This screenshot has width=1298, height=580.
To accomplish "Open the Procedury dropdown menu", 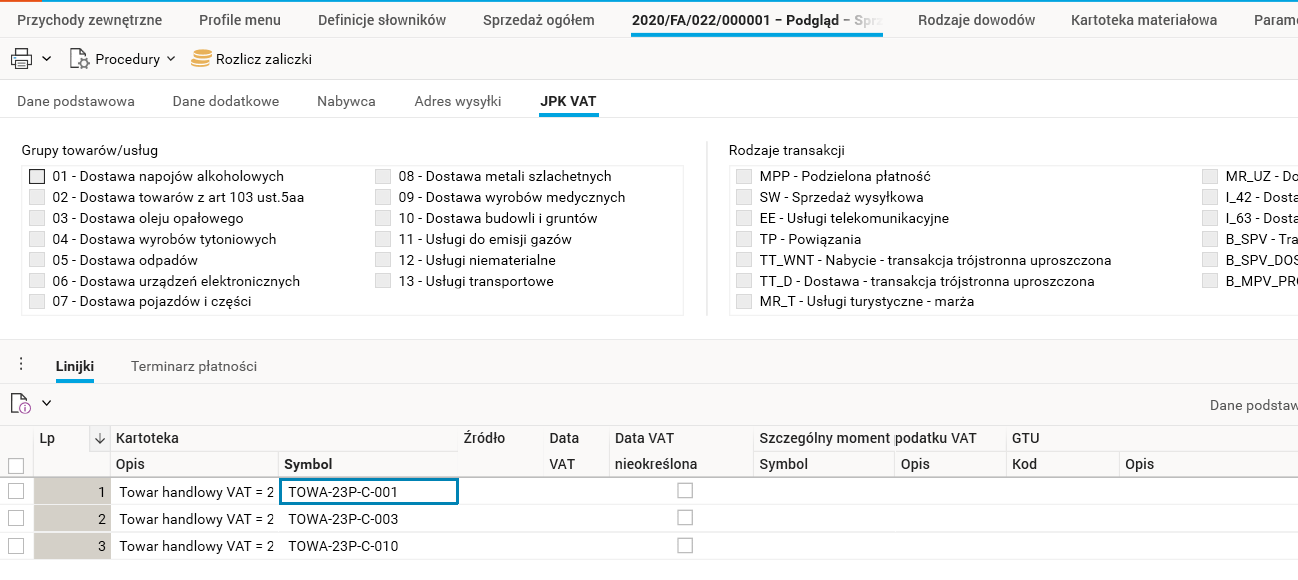I will pos(171,59).
